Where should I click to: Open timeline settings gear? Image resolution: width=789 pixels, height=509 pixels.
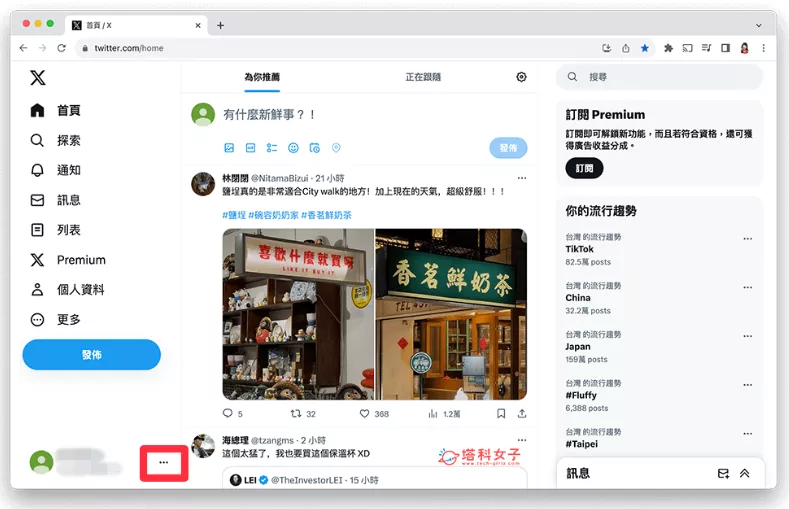click(x=521, y=77)
